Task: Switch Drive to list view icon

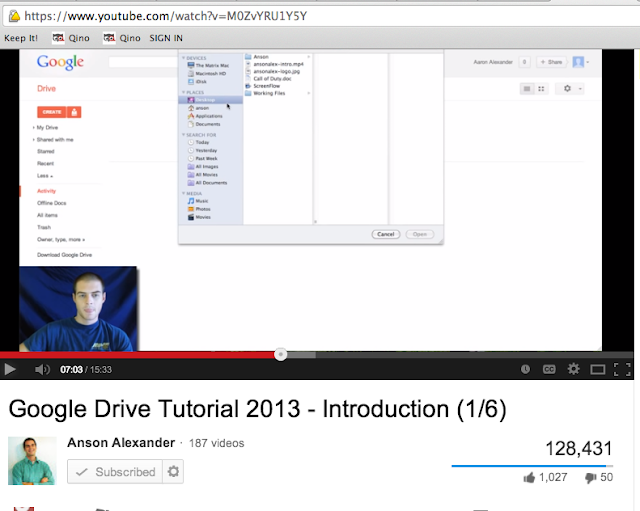Action: point(527,89)
